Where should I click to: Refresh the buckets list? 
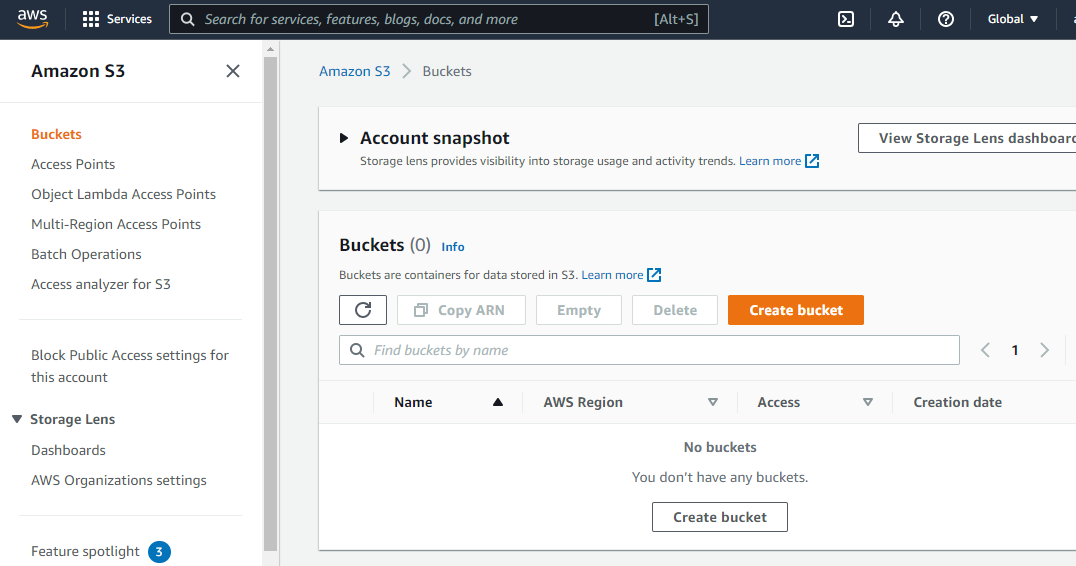point(363,310)
